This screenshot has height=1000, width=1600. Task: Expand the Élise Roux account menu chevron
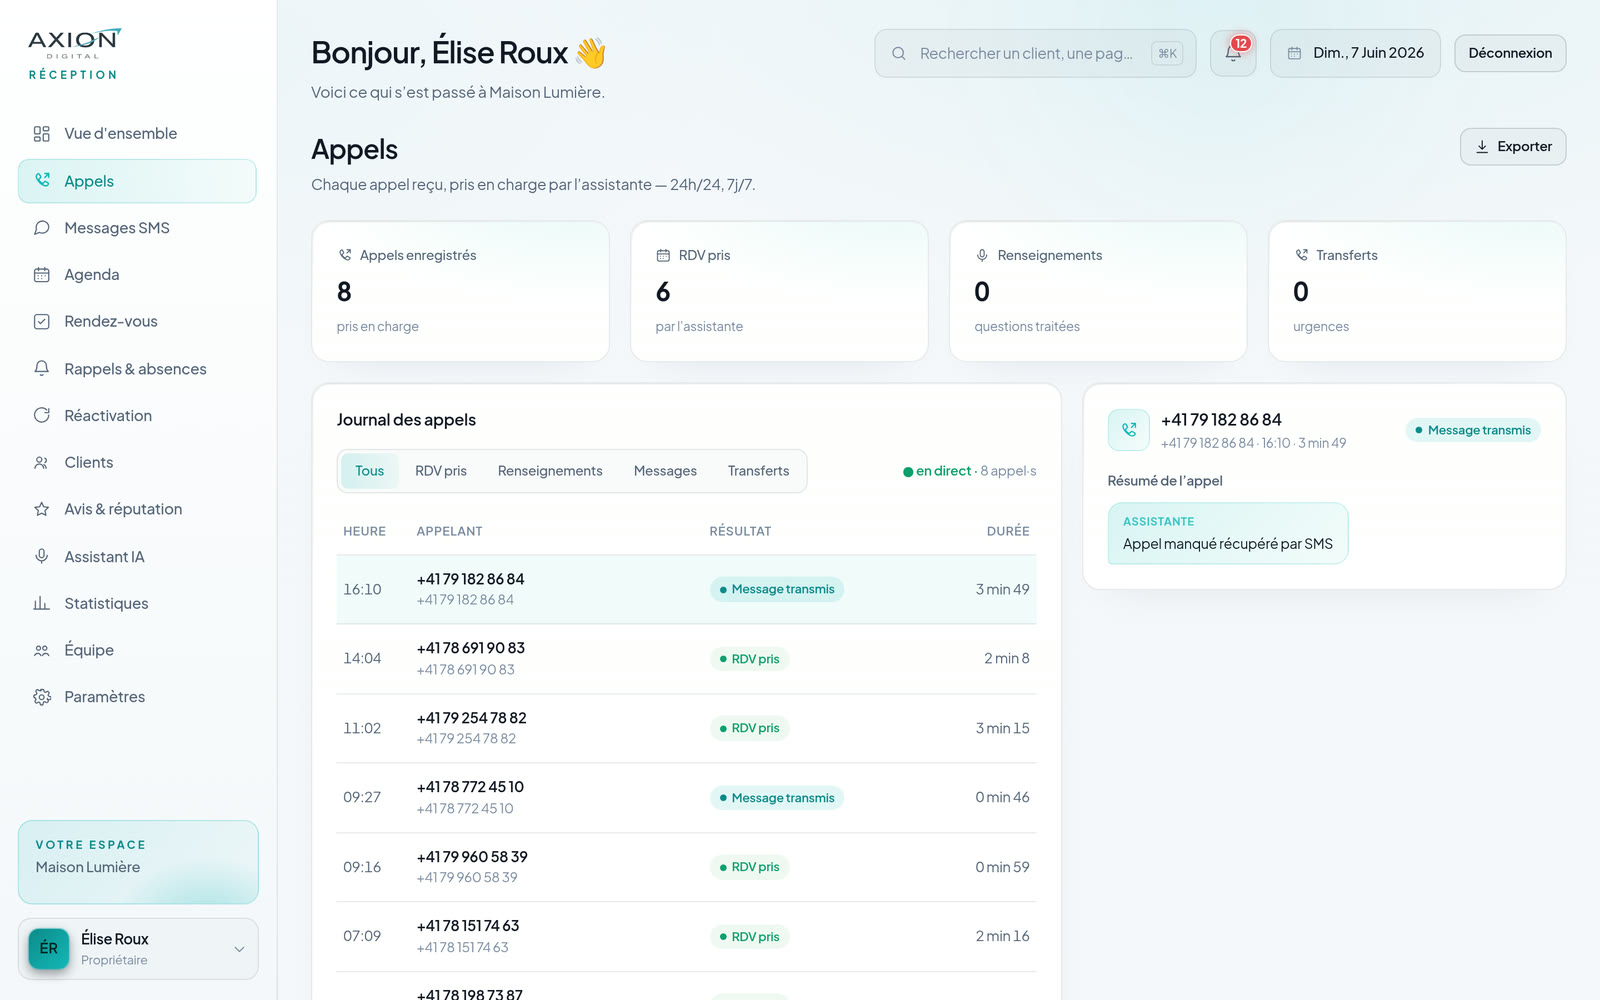pyautogui.click(x=239, y=950)
